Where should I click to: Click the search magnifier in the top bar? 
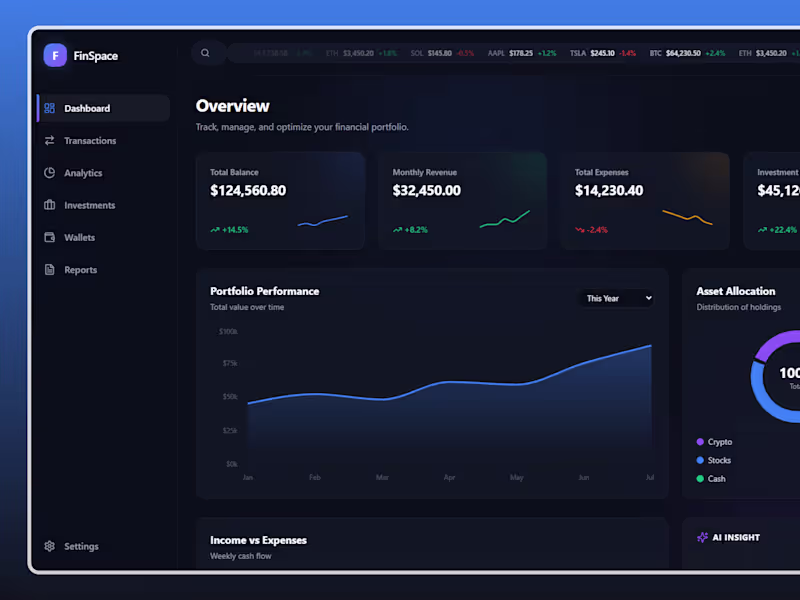click(x=206, y=53)
